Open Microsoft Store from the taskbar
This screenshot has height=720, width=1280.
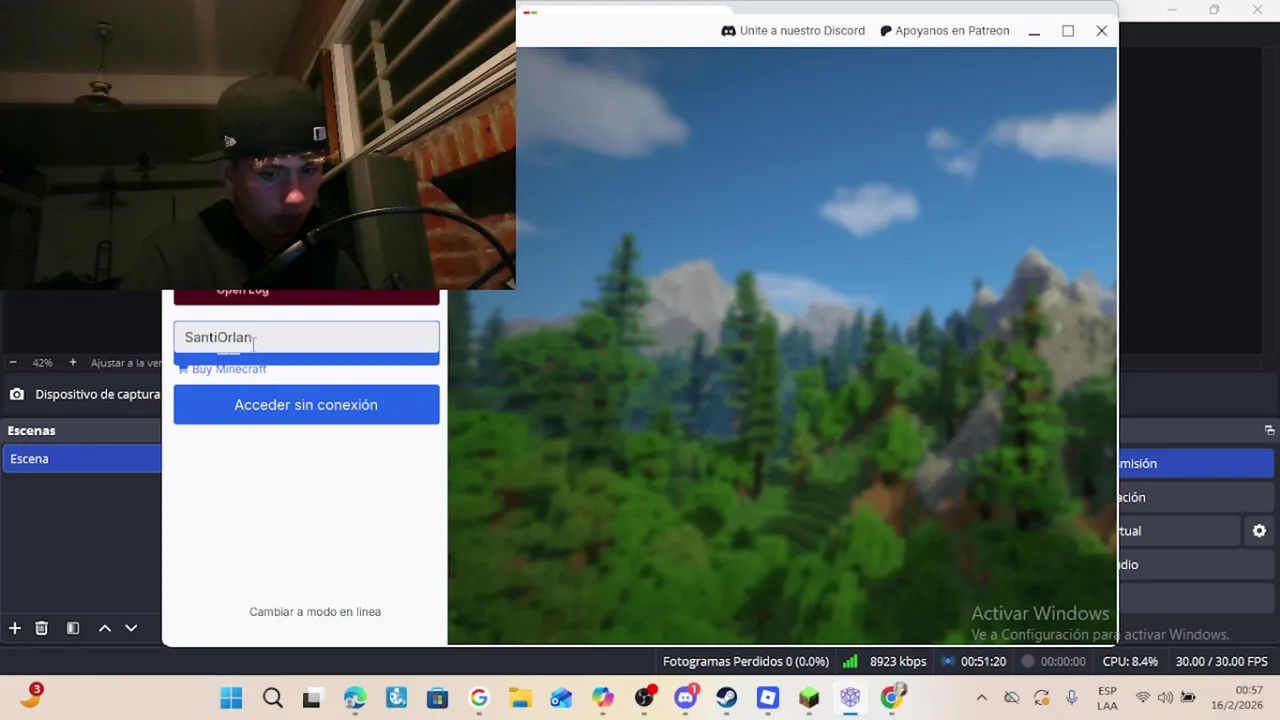437,698
